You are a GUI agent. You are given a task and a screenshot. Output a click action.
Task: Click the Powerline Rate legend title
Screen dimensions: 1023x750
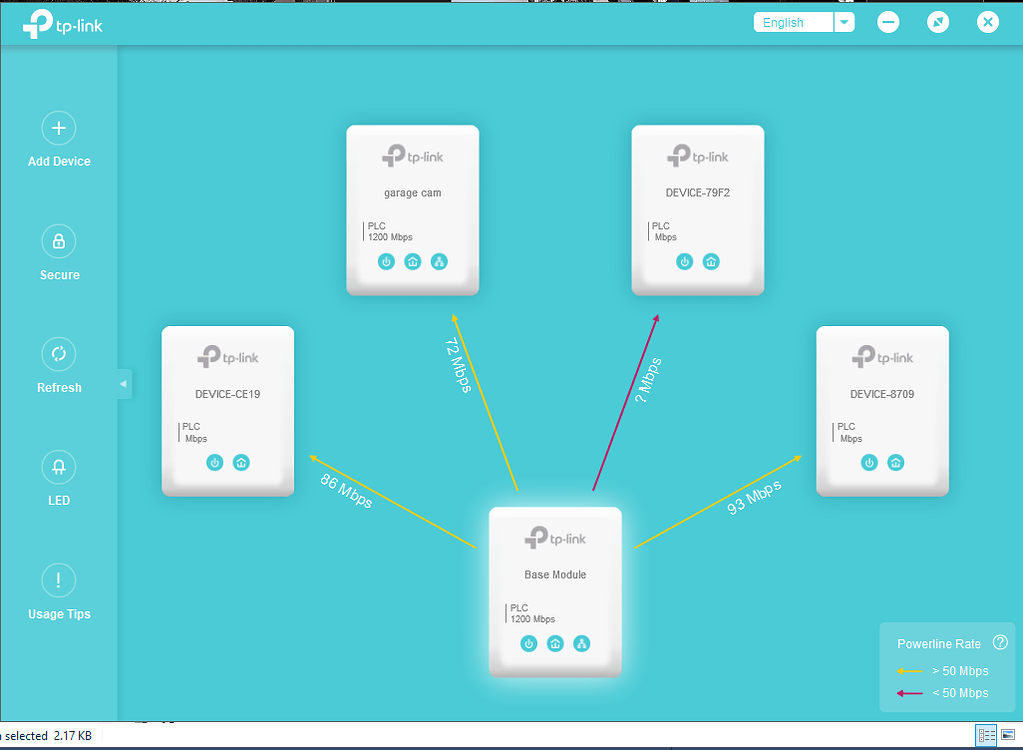[939, 644]
